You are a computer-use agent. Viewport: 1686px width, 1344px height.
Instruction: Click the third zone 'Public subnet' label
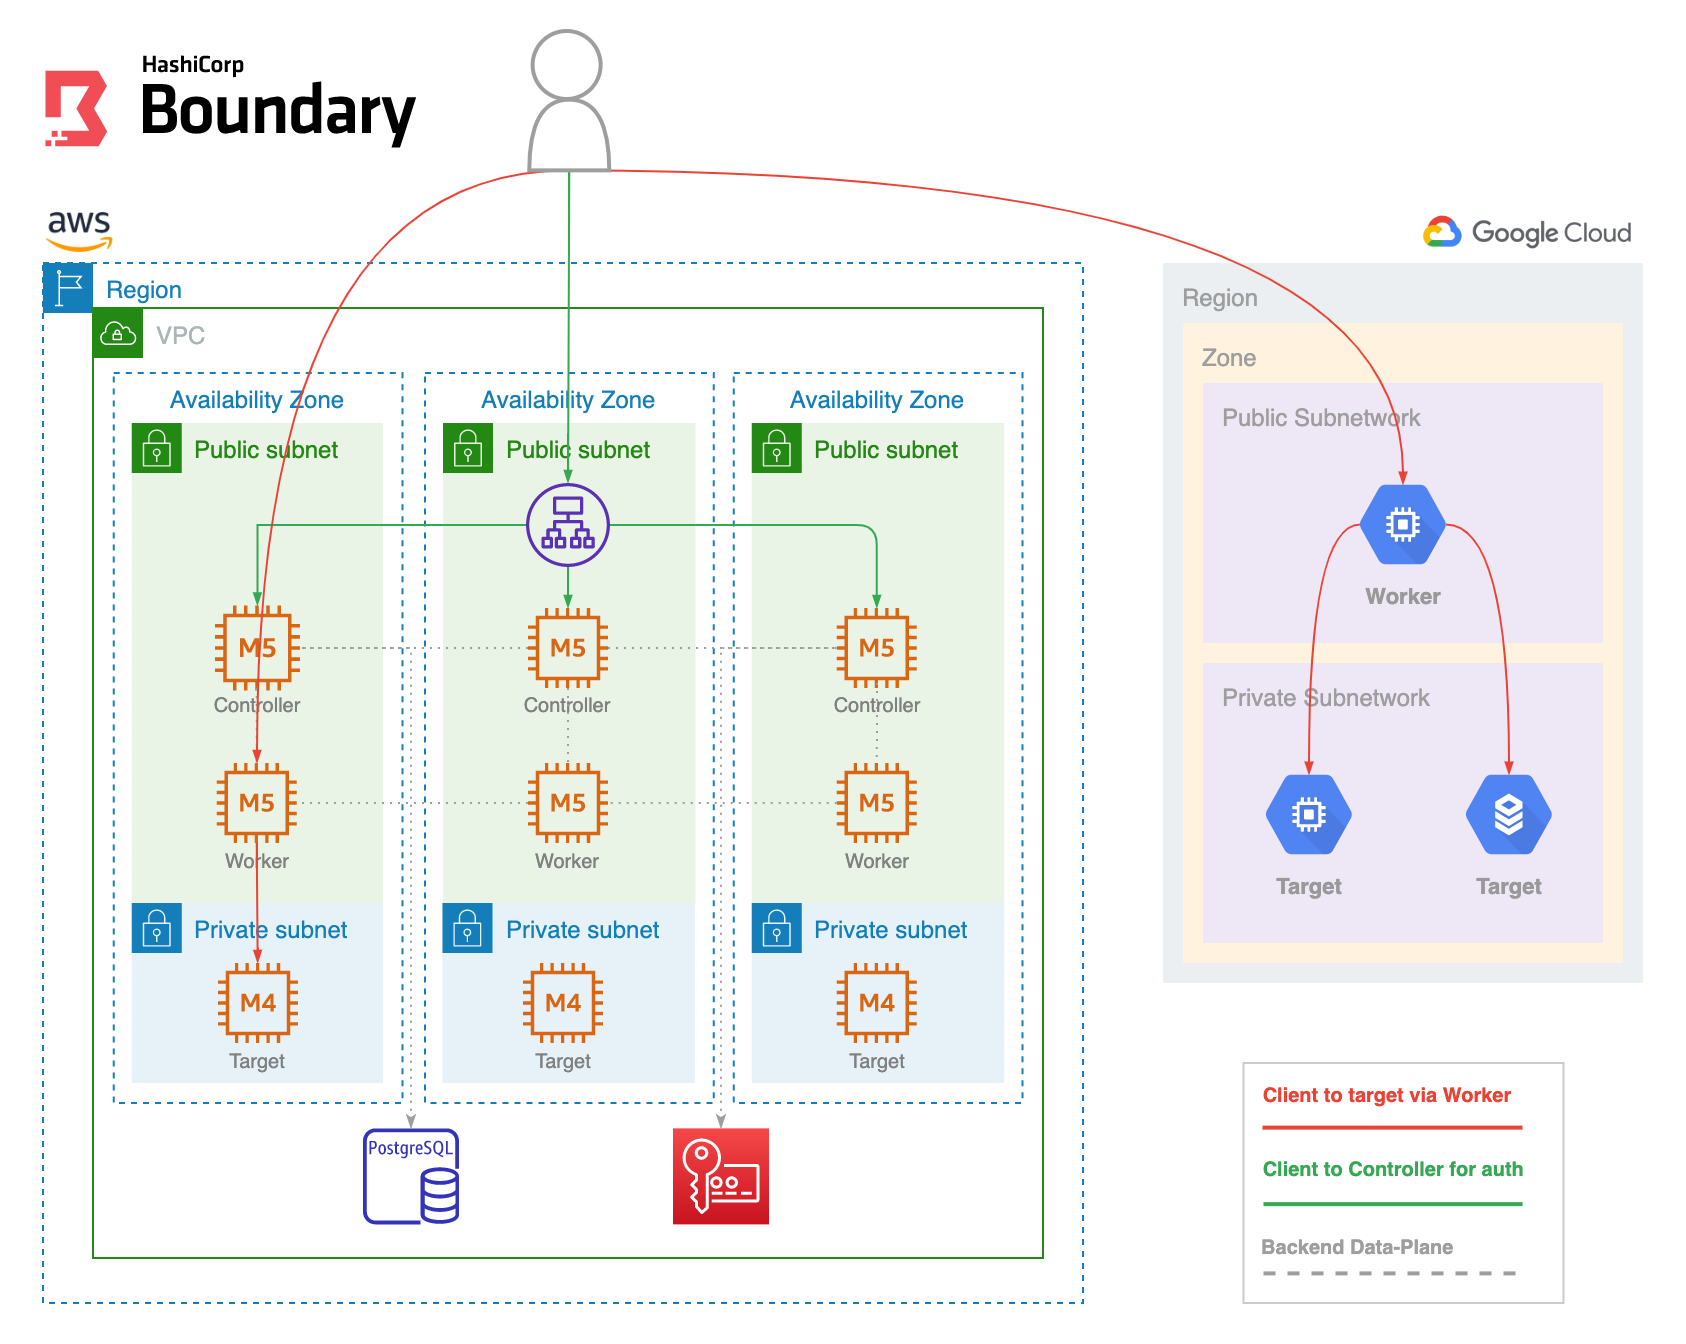point(886,450)
